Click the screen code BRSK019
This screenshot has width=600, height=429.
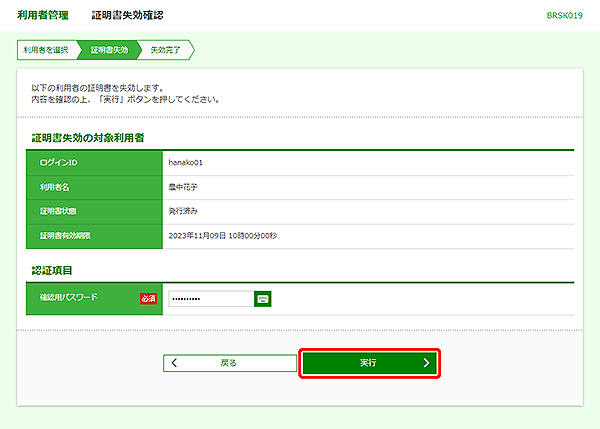tap(564, 16)
